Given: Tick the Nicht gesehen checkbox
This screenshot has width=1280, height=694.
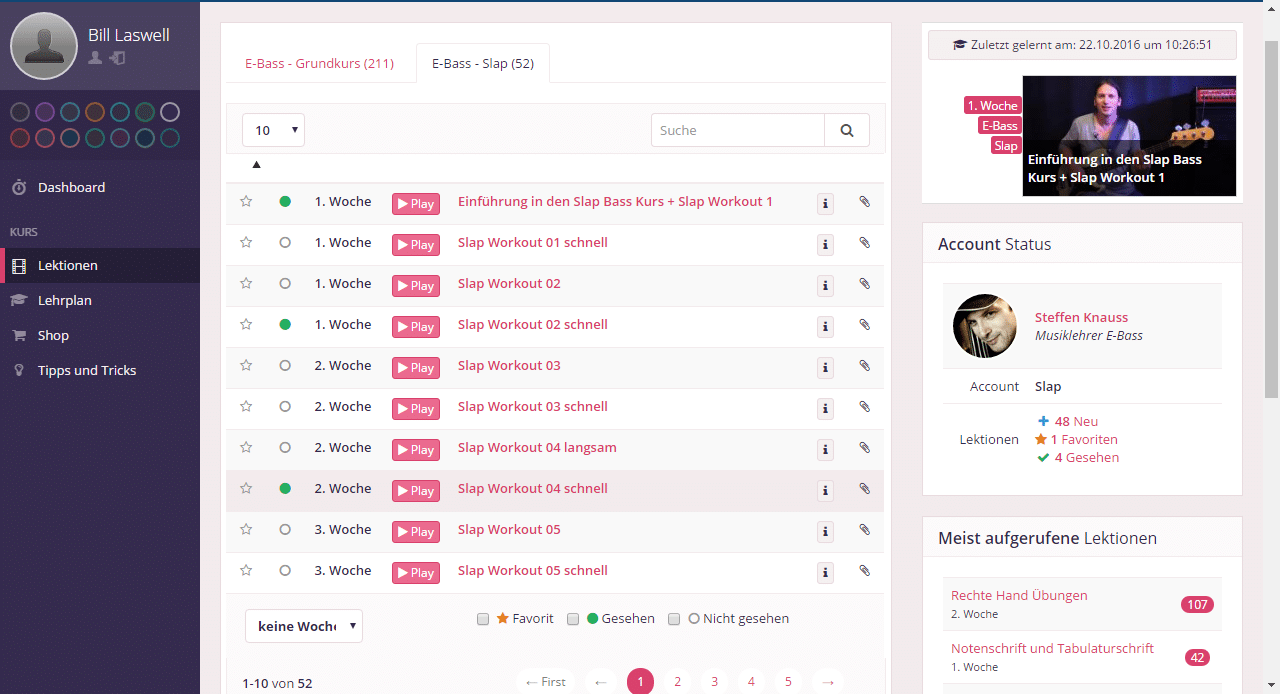Looking at the screenshot, I should [x=674, y=619].
